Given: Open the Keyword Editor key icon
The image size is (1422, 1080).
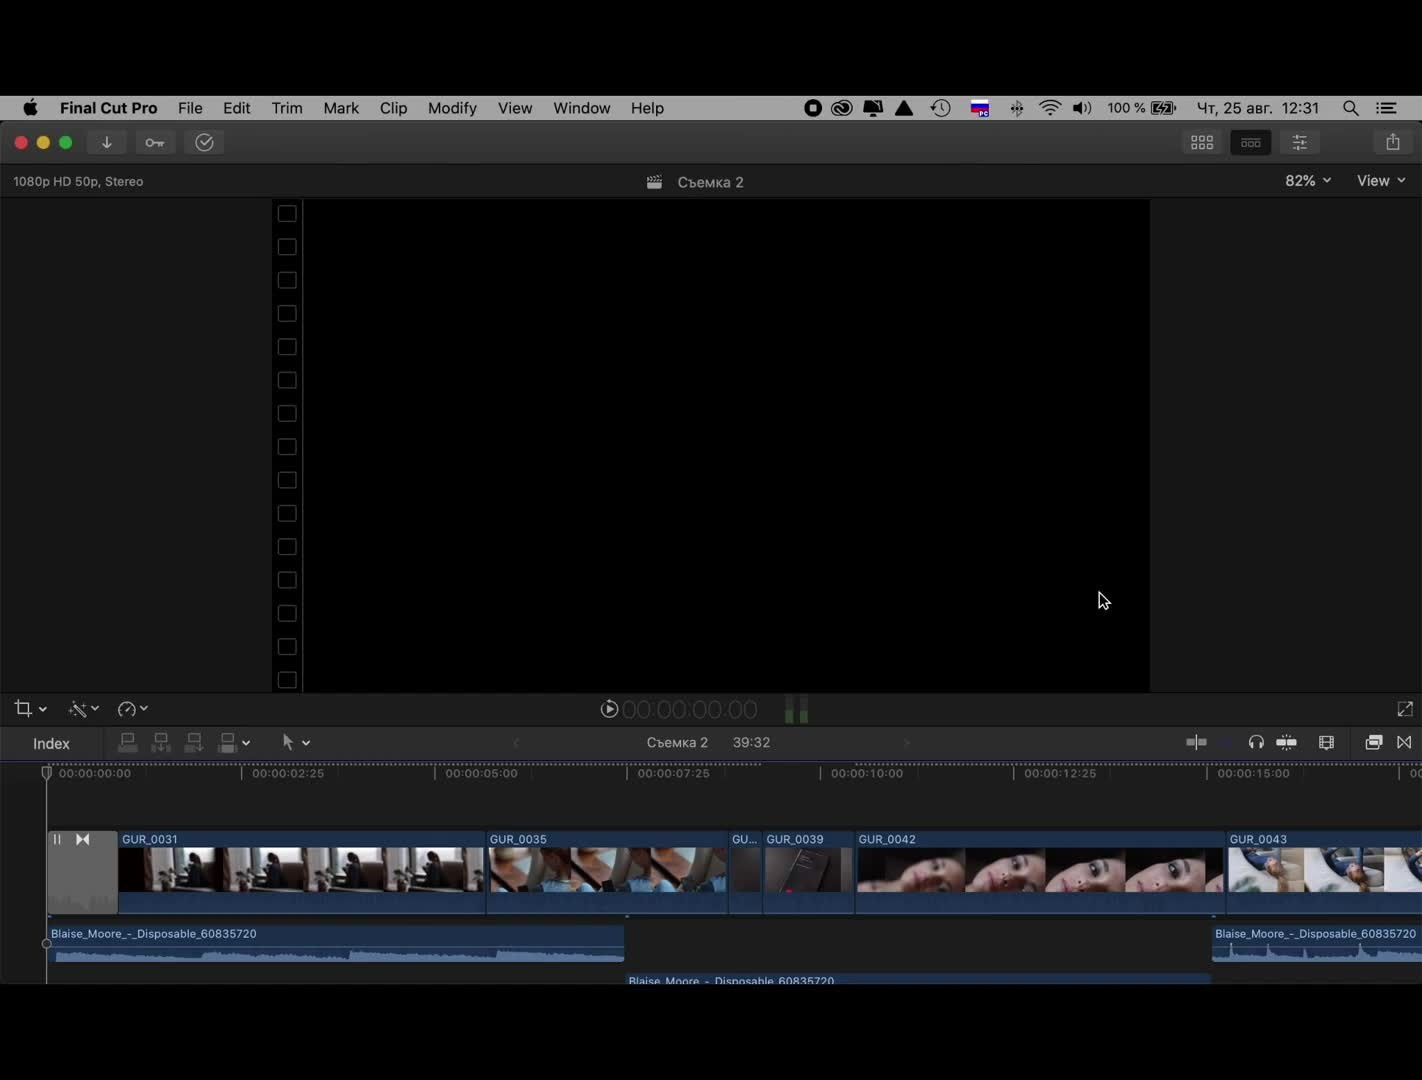Looking at the screenshot, I should [155, 143].
